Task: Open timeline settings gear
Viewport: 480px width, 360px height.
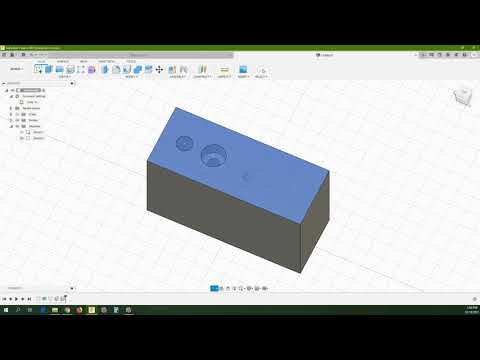Action: coord(475,299)
